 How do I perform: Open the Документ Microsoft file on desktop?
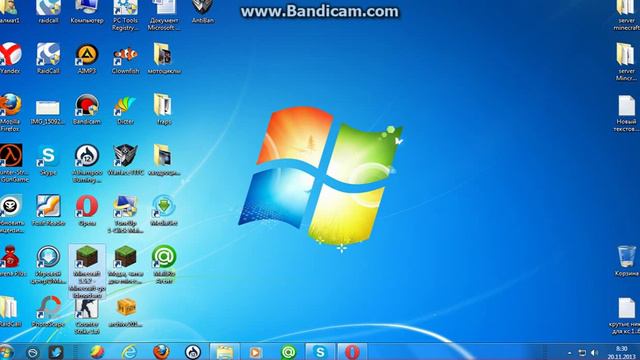(x=163, y=16)
